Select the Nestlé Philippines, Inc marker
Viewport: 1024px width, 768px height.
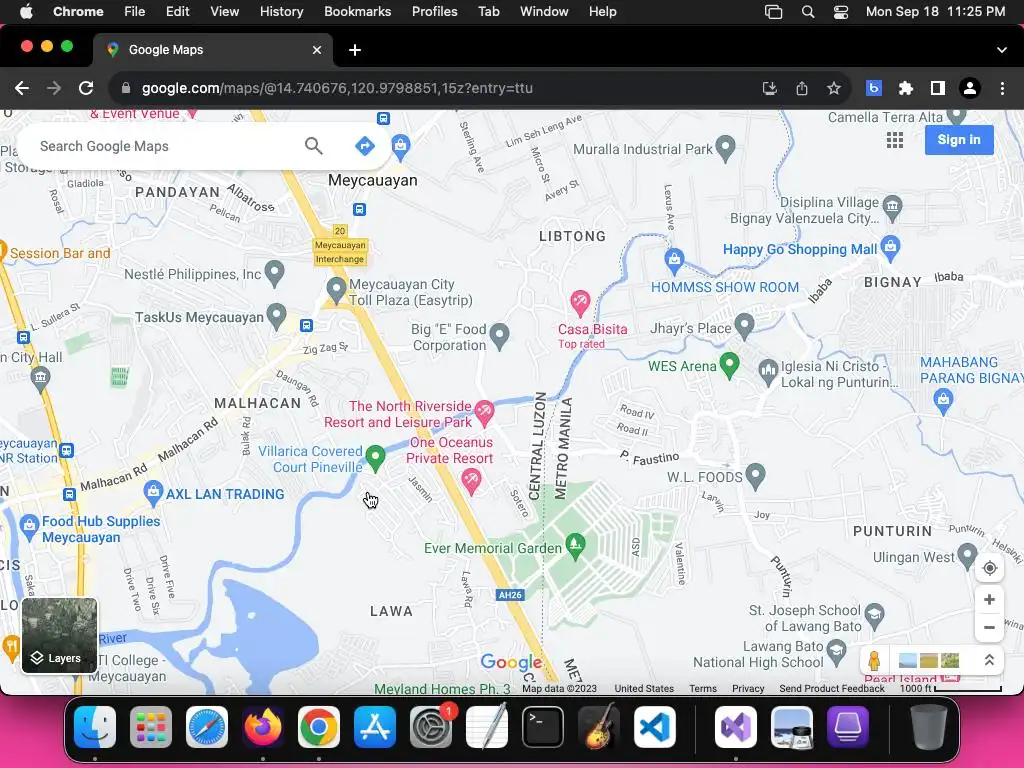click(274, 273)
